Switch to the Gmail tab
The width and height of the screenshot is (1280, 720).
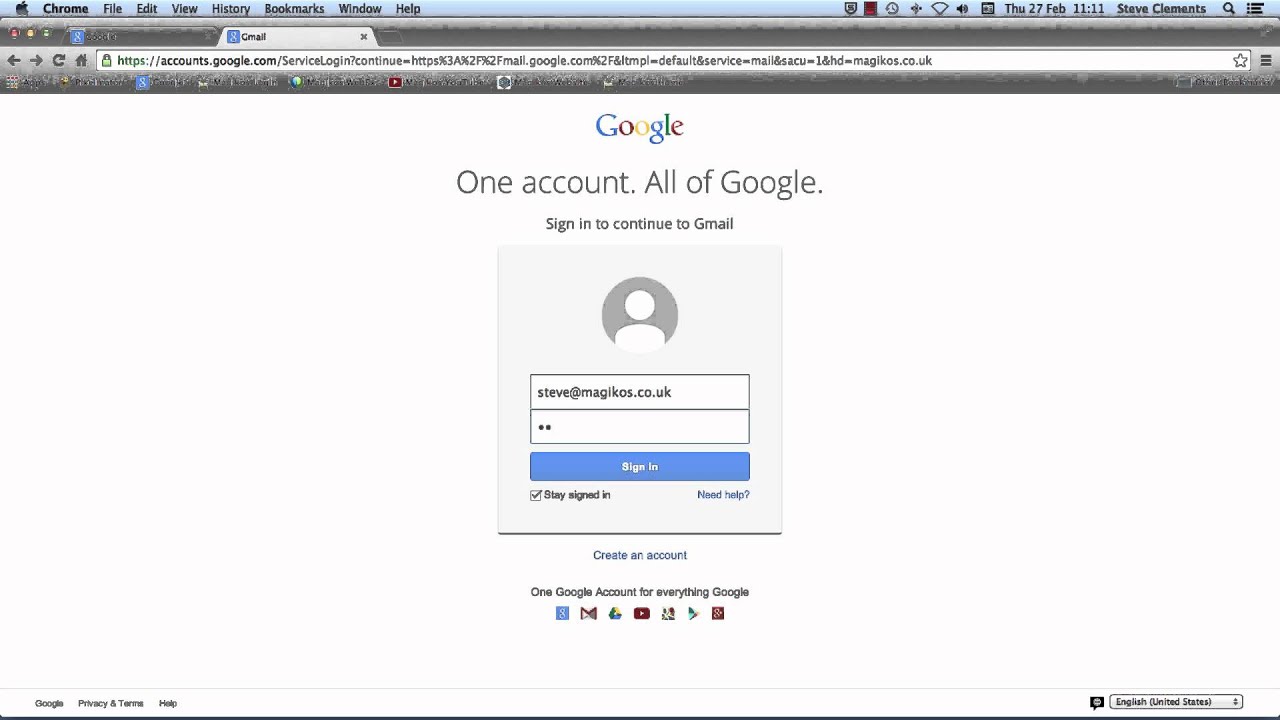(295, 37)
